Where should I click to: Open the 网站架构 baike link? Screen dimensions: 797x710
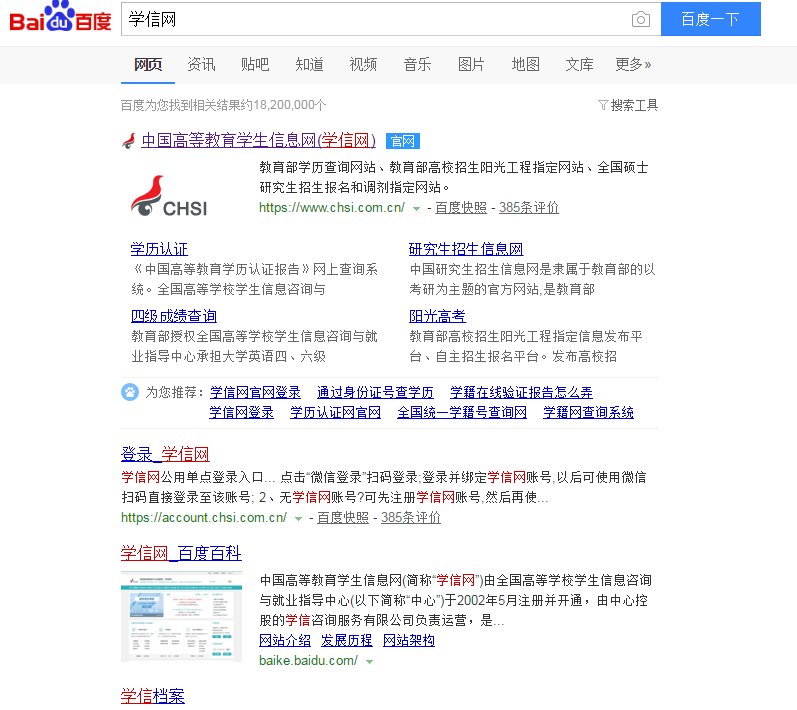(409, 640)
